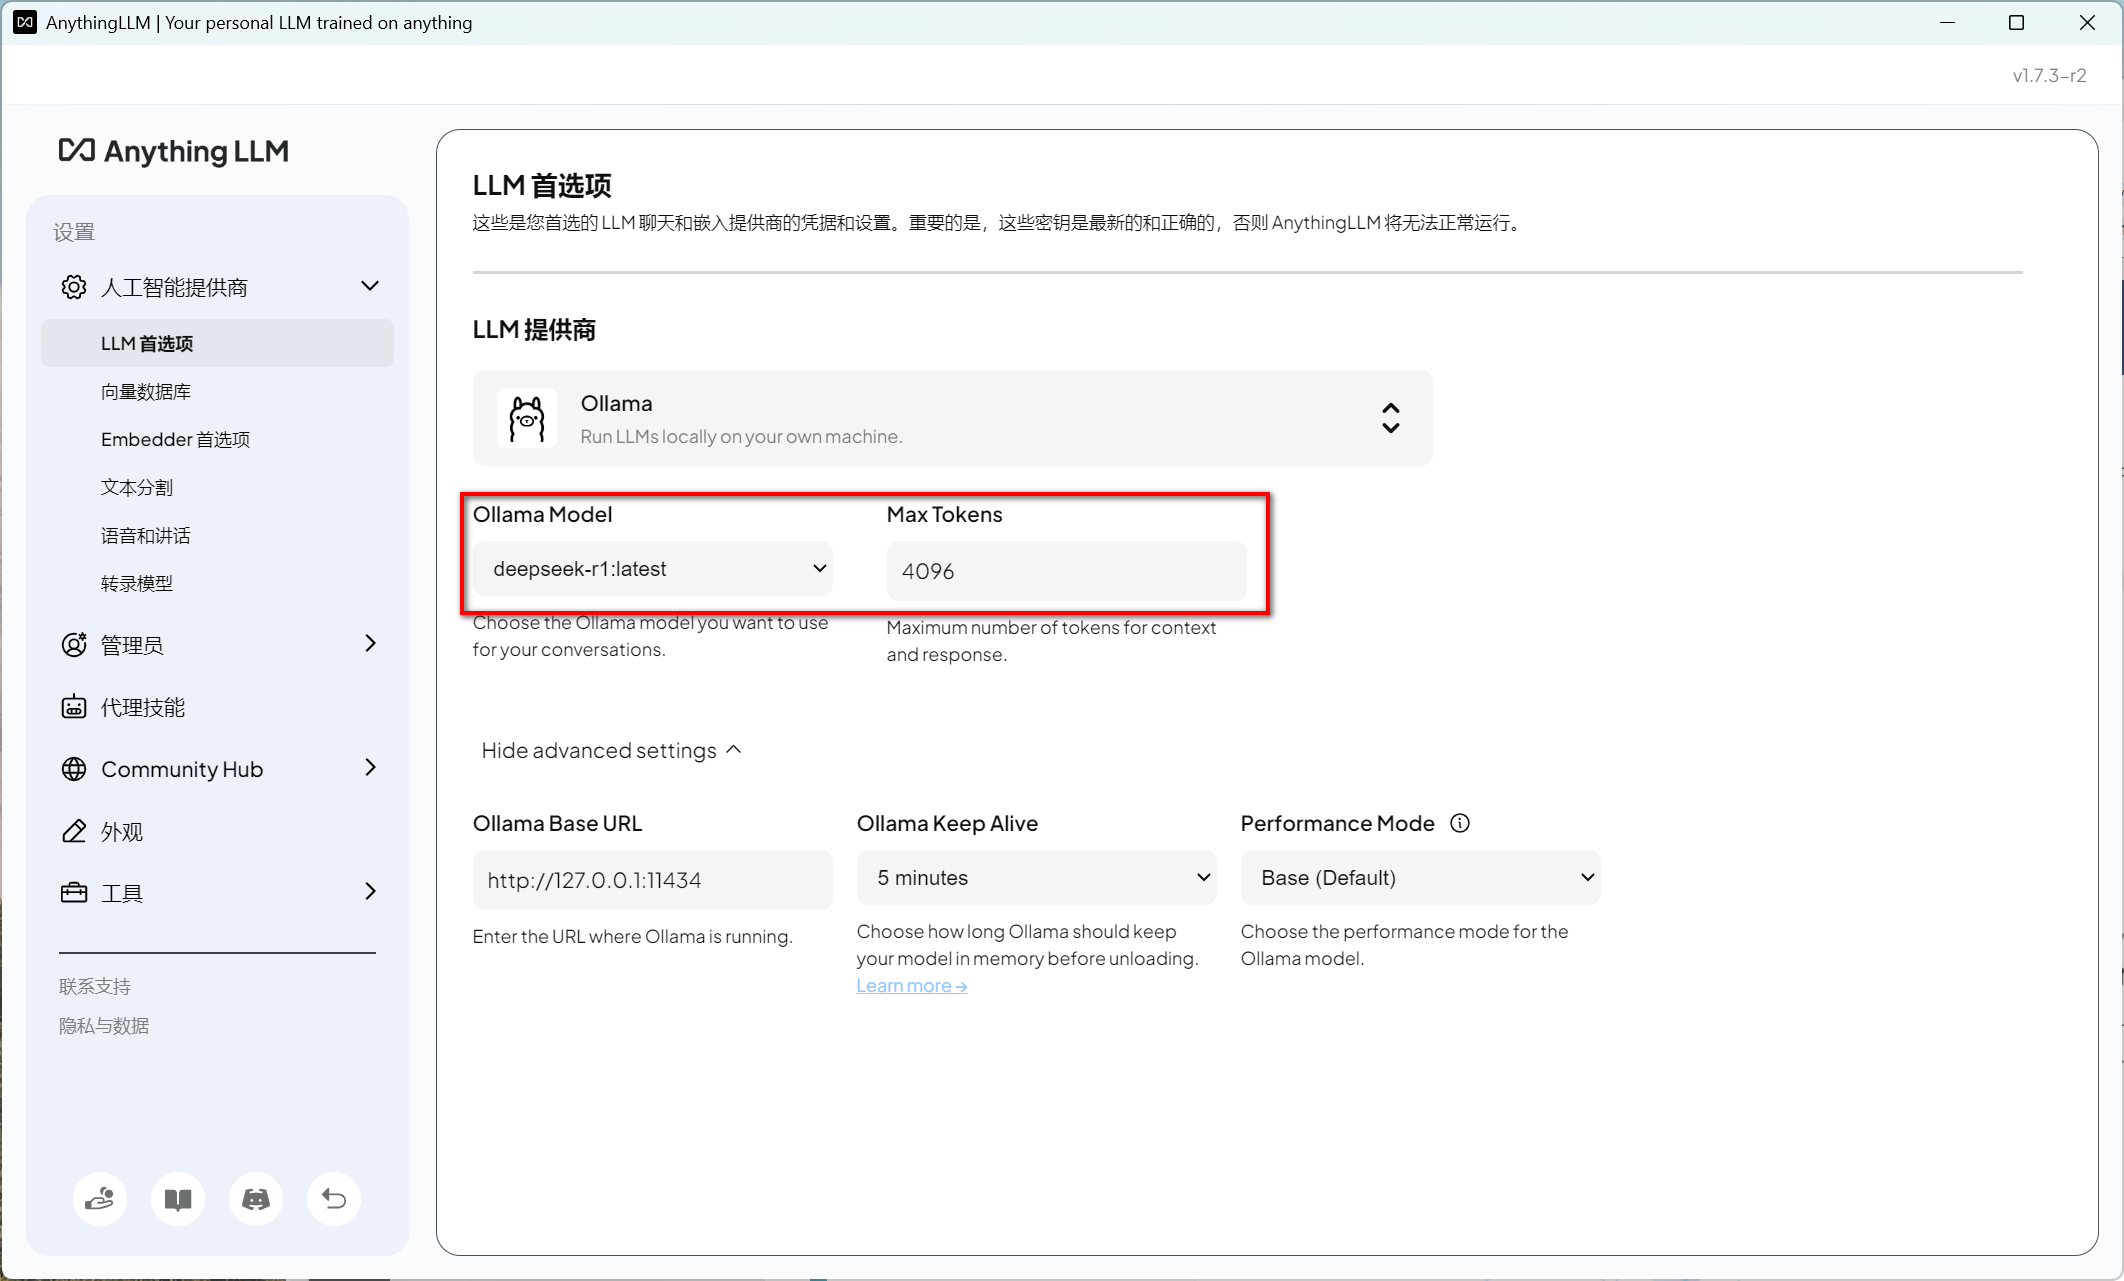2124x1281 pixels.
Task: Open the Performance Mode dropdown
Action: coord(1421,878)
